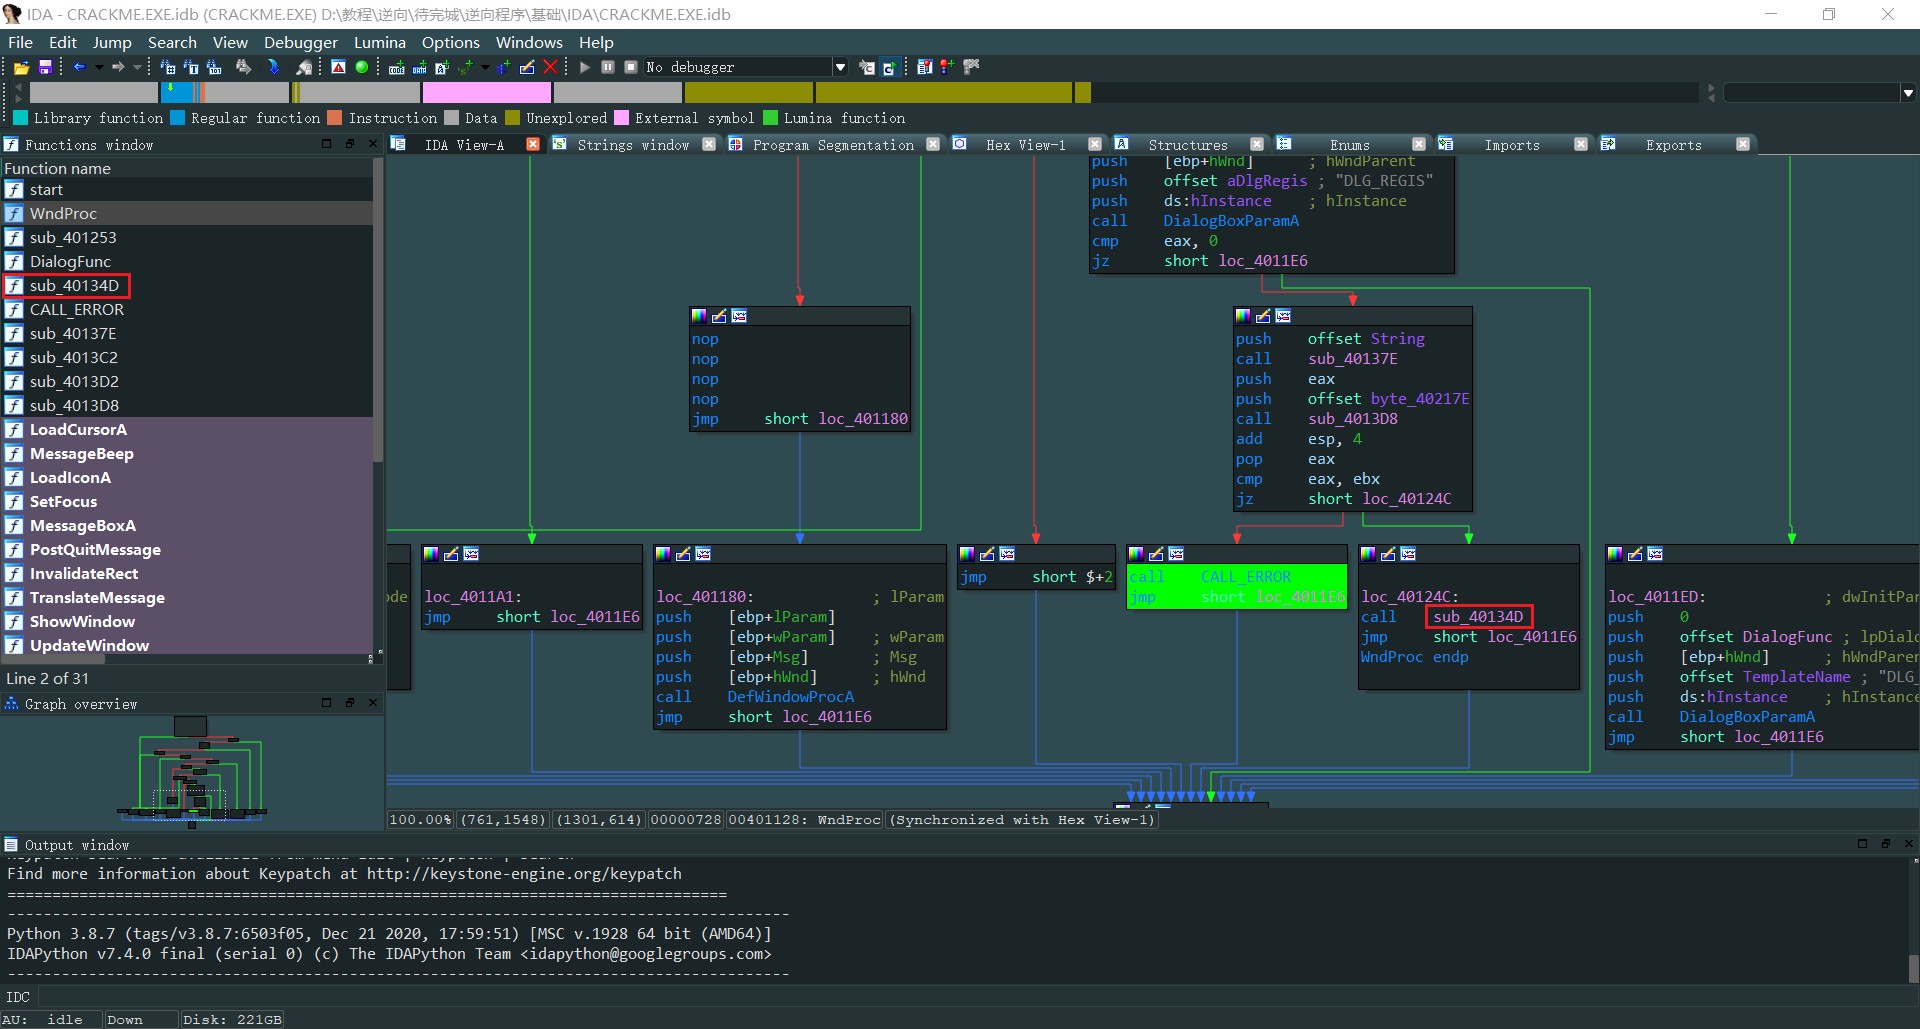Select CALL_ERROR in the functions list

point(76,310)
